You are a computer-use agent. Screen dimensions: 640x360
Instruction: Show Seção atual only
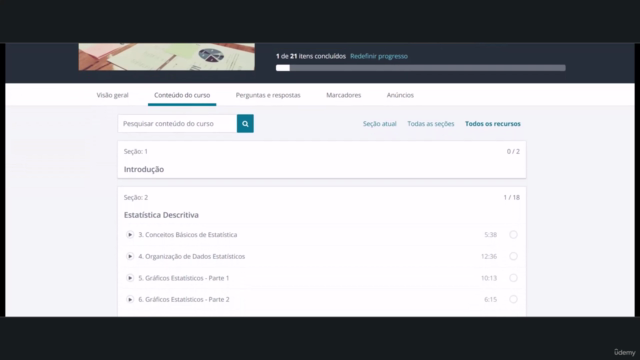380,124
